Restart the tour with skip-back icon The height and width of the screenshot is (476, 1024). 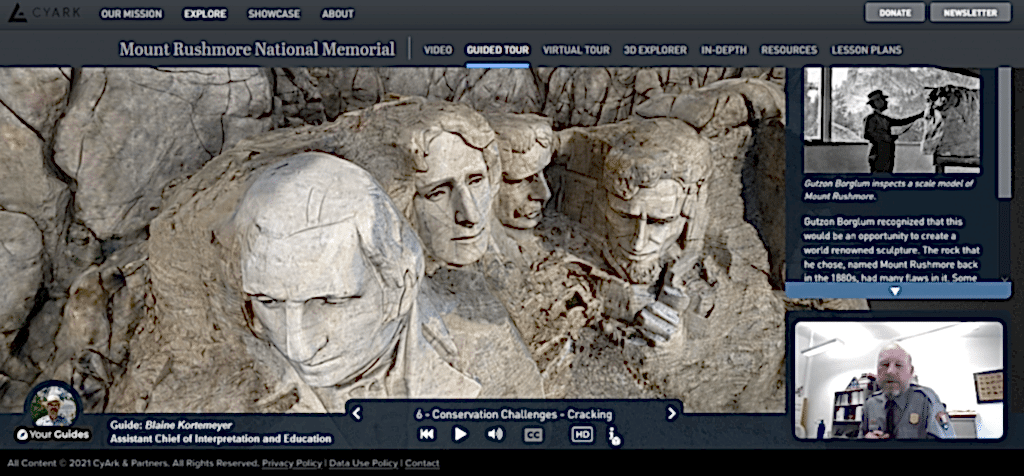[x=426, y=434]
